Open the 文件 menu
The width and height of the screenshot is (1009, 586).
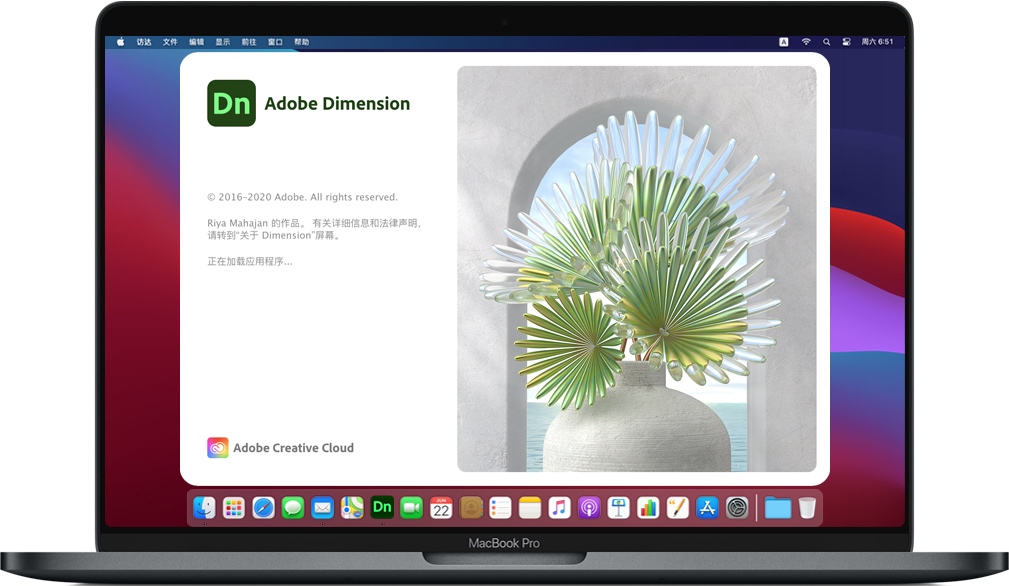click(170, 42)
